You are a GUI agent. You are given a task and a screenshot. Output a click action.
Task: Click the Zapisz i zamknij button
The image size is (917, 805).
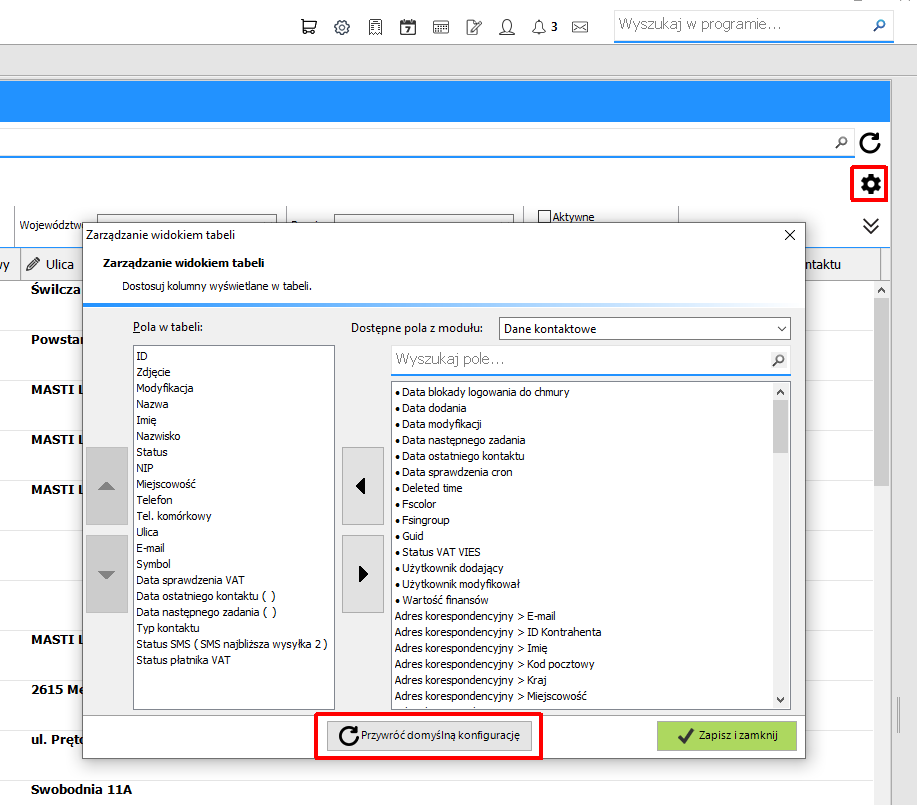(x=725, y=736)
